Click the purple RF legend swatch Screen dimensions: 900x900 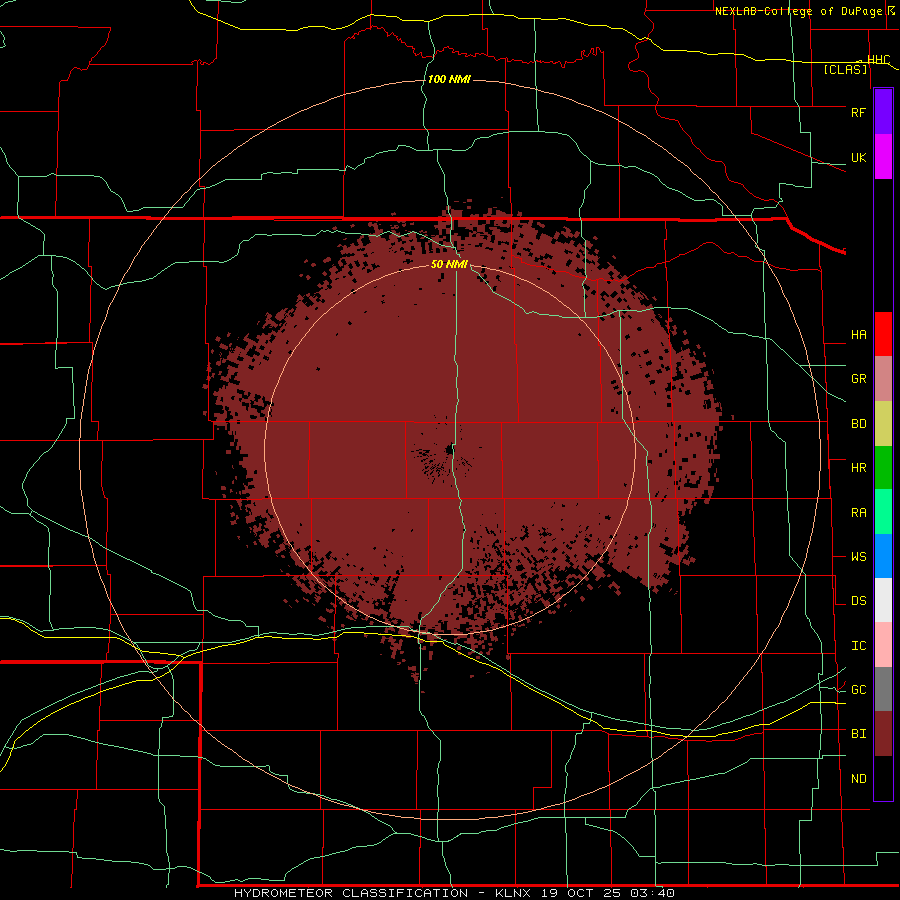(x=883, y=112)
